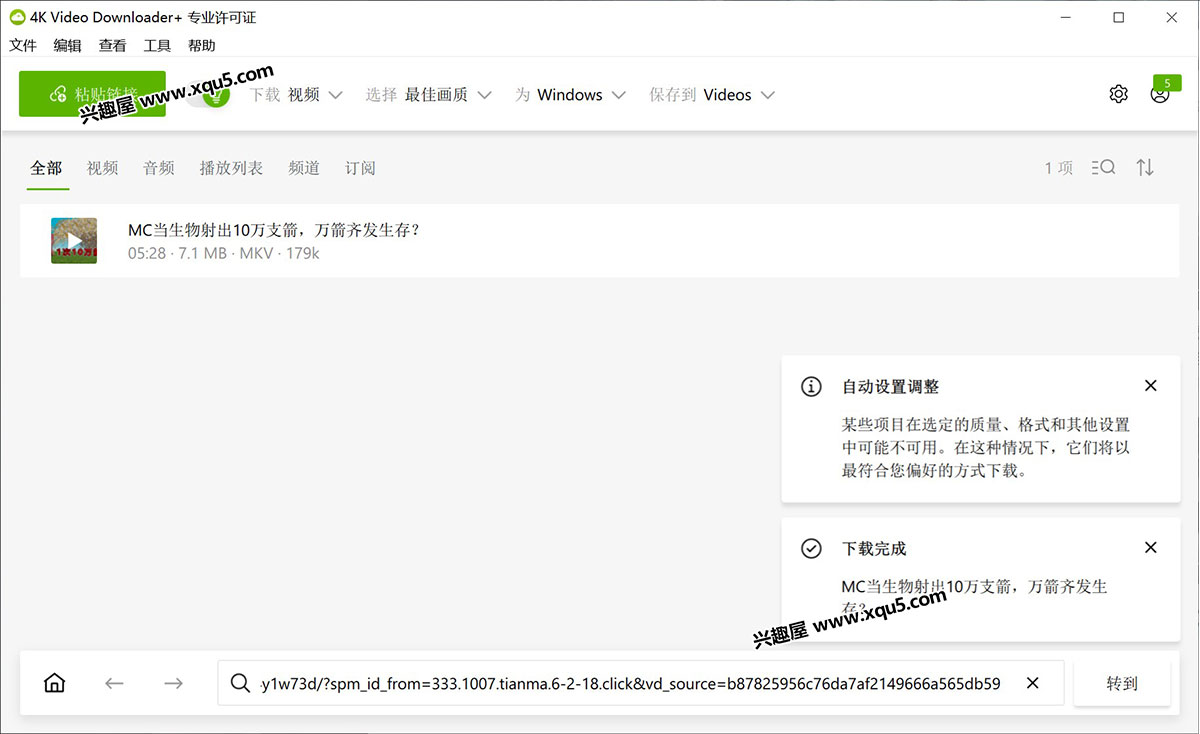
Task: Click the 4K Video Downloader title icon
Action: (x=17, y=17)
